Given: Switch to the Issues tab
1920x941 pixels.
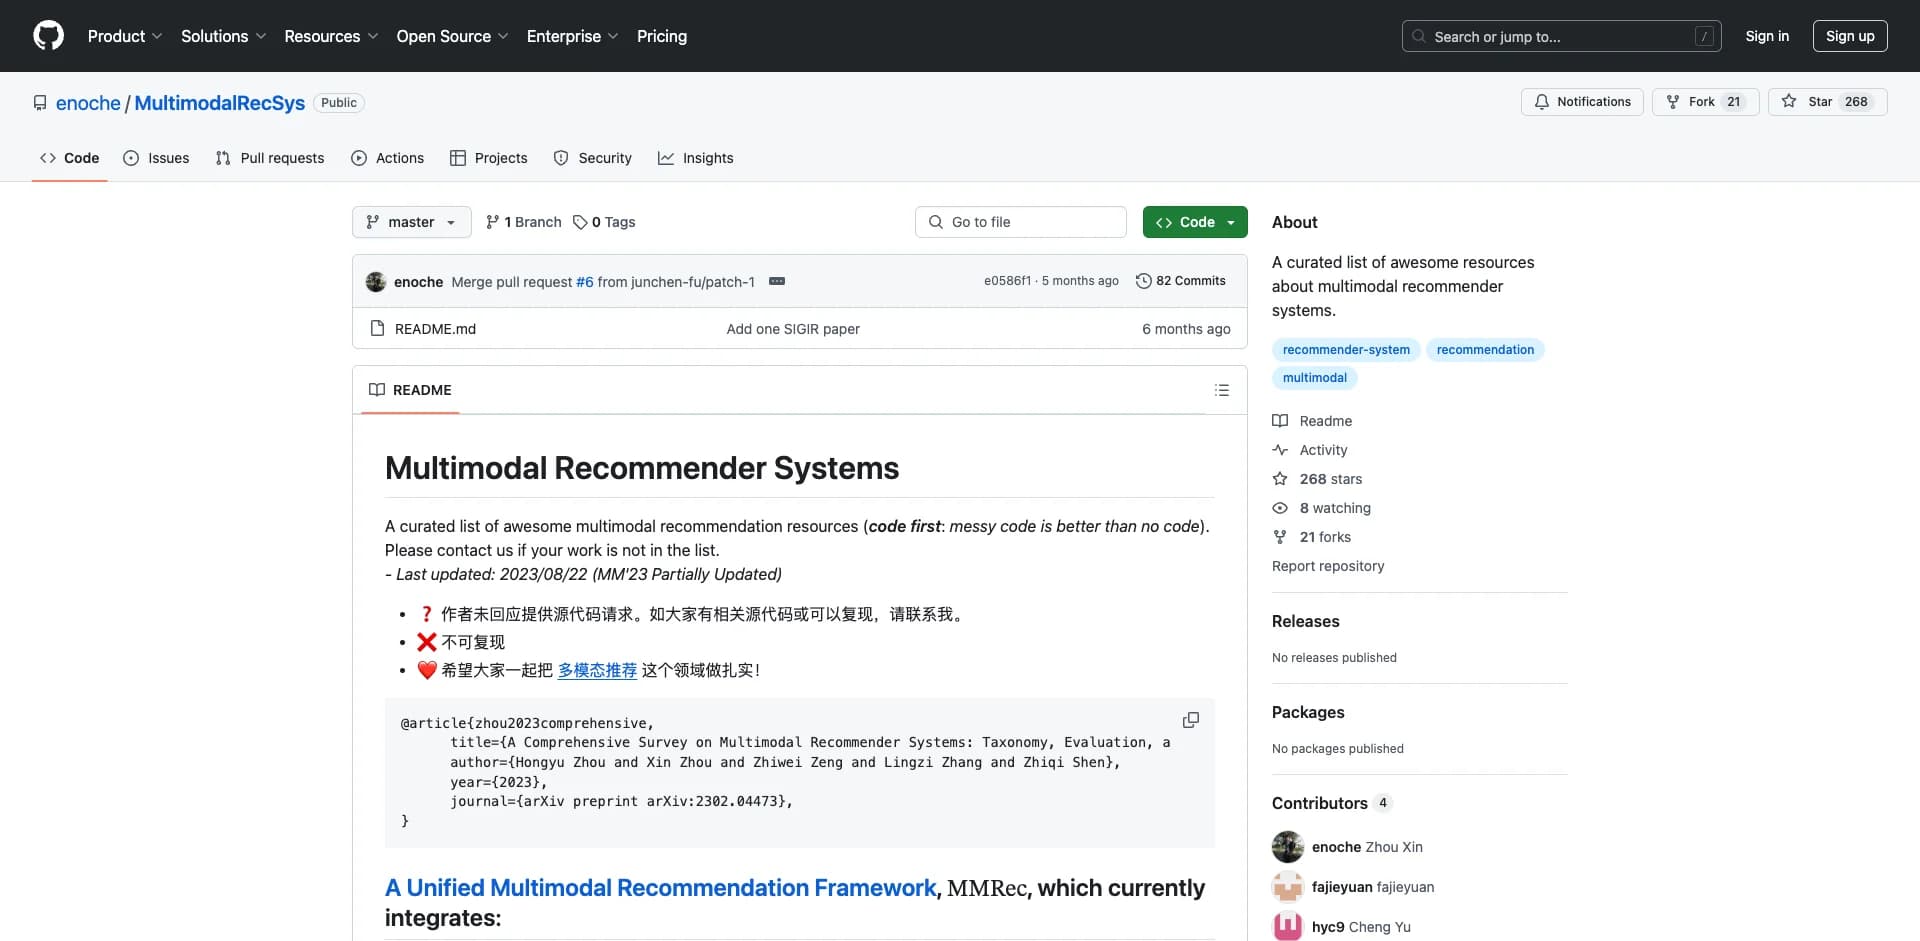Looking at the screenshot, I should click(156, 158).
